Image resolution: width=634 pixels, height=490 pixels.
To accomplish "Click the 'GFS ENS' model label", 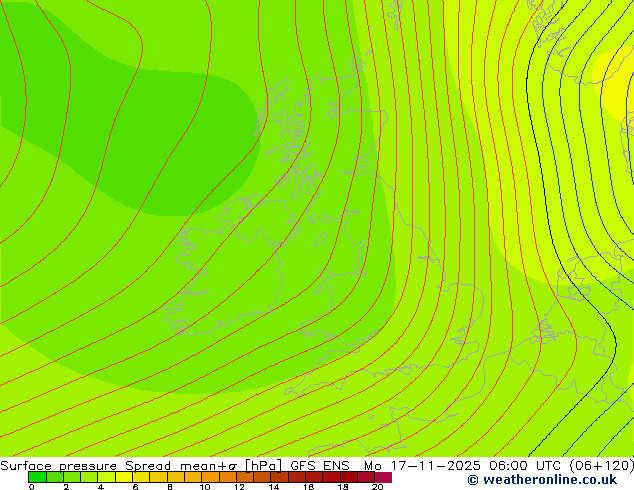I will point(320,465).
